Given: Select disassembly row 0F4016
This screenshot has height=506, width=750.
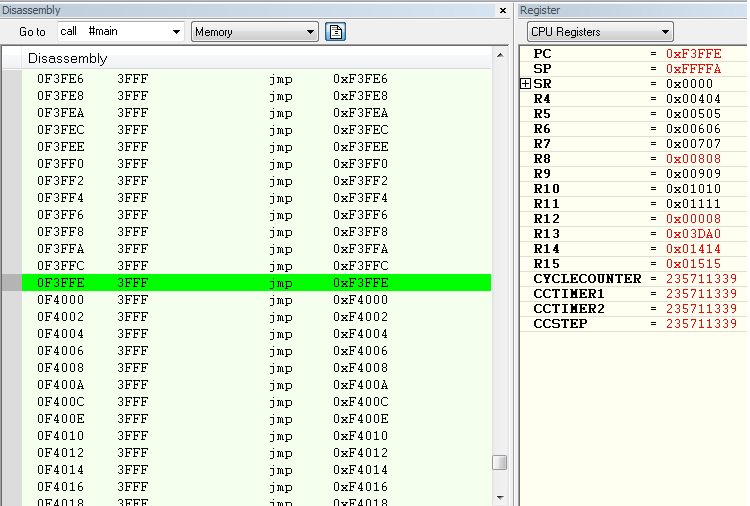Looking at the screenshot, I should click(x=256, y=486).
